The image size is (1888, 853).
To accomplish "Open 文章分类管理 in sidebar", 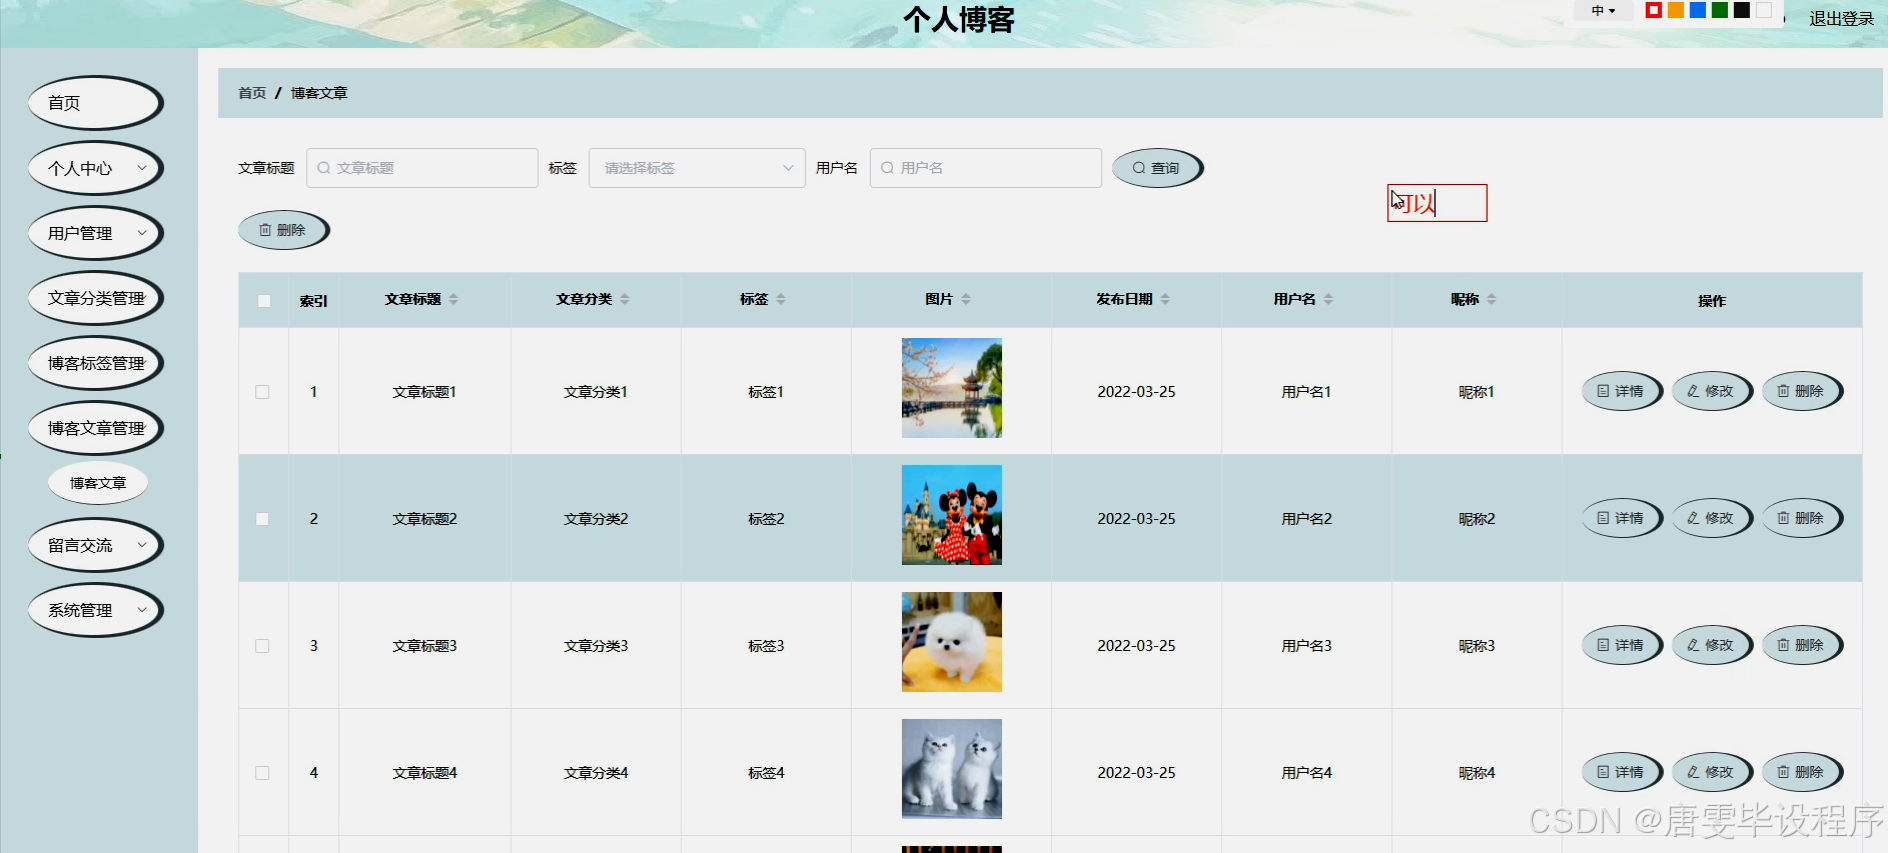I will tap(95, 298).
